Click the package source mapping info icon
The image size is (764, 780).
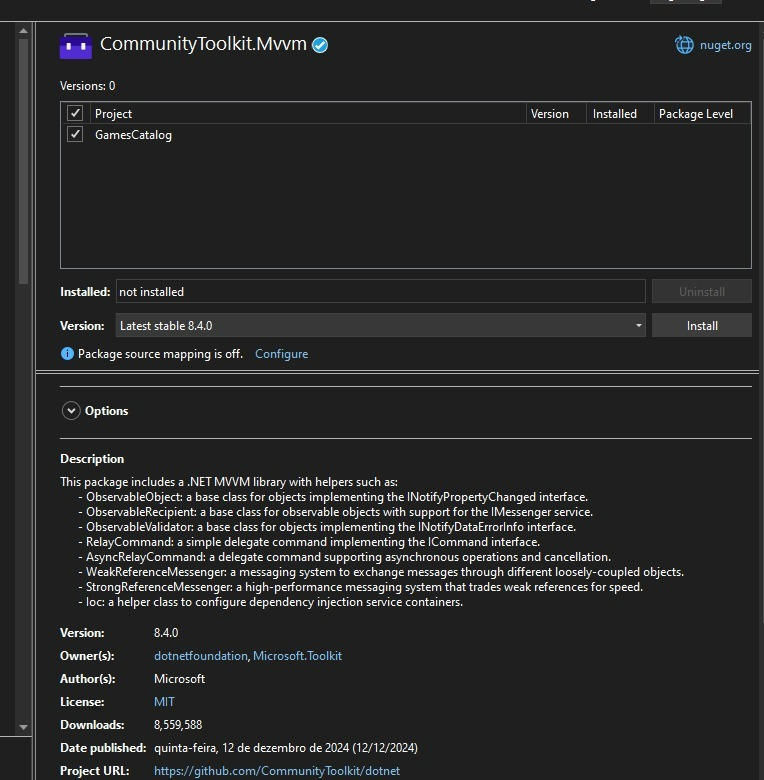[67, 354]
